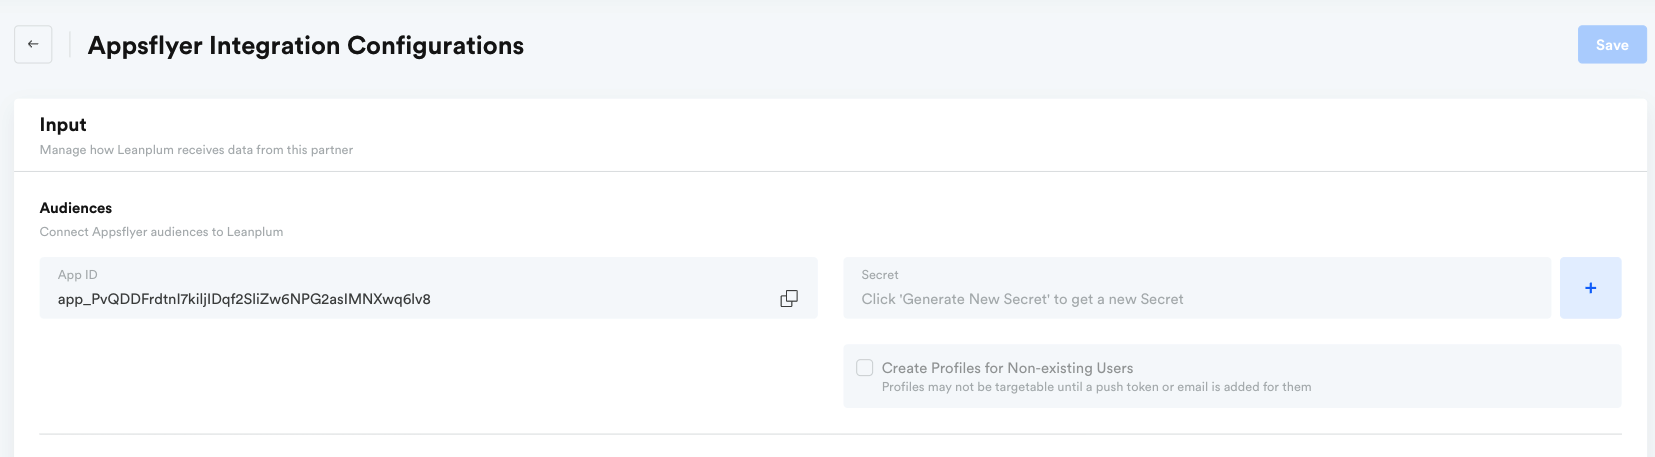The height and width of the screenshot is (457, 1655).
Task: Click the App ID value field
Action: pos(428,288)
